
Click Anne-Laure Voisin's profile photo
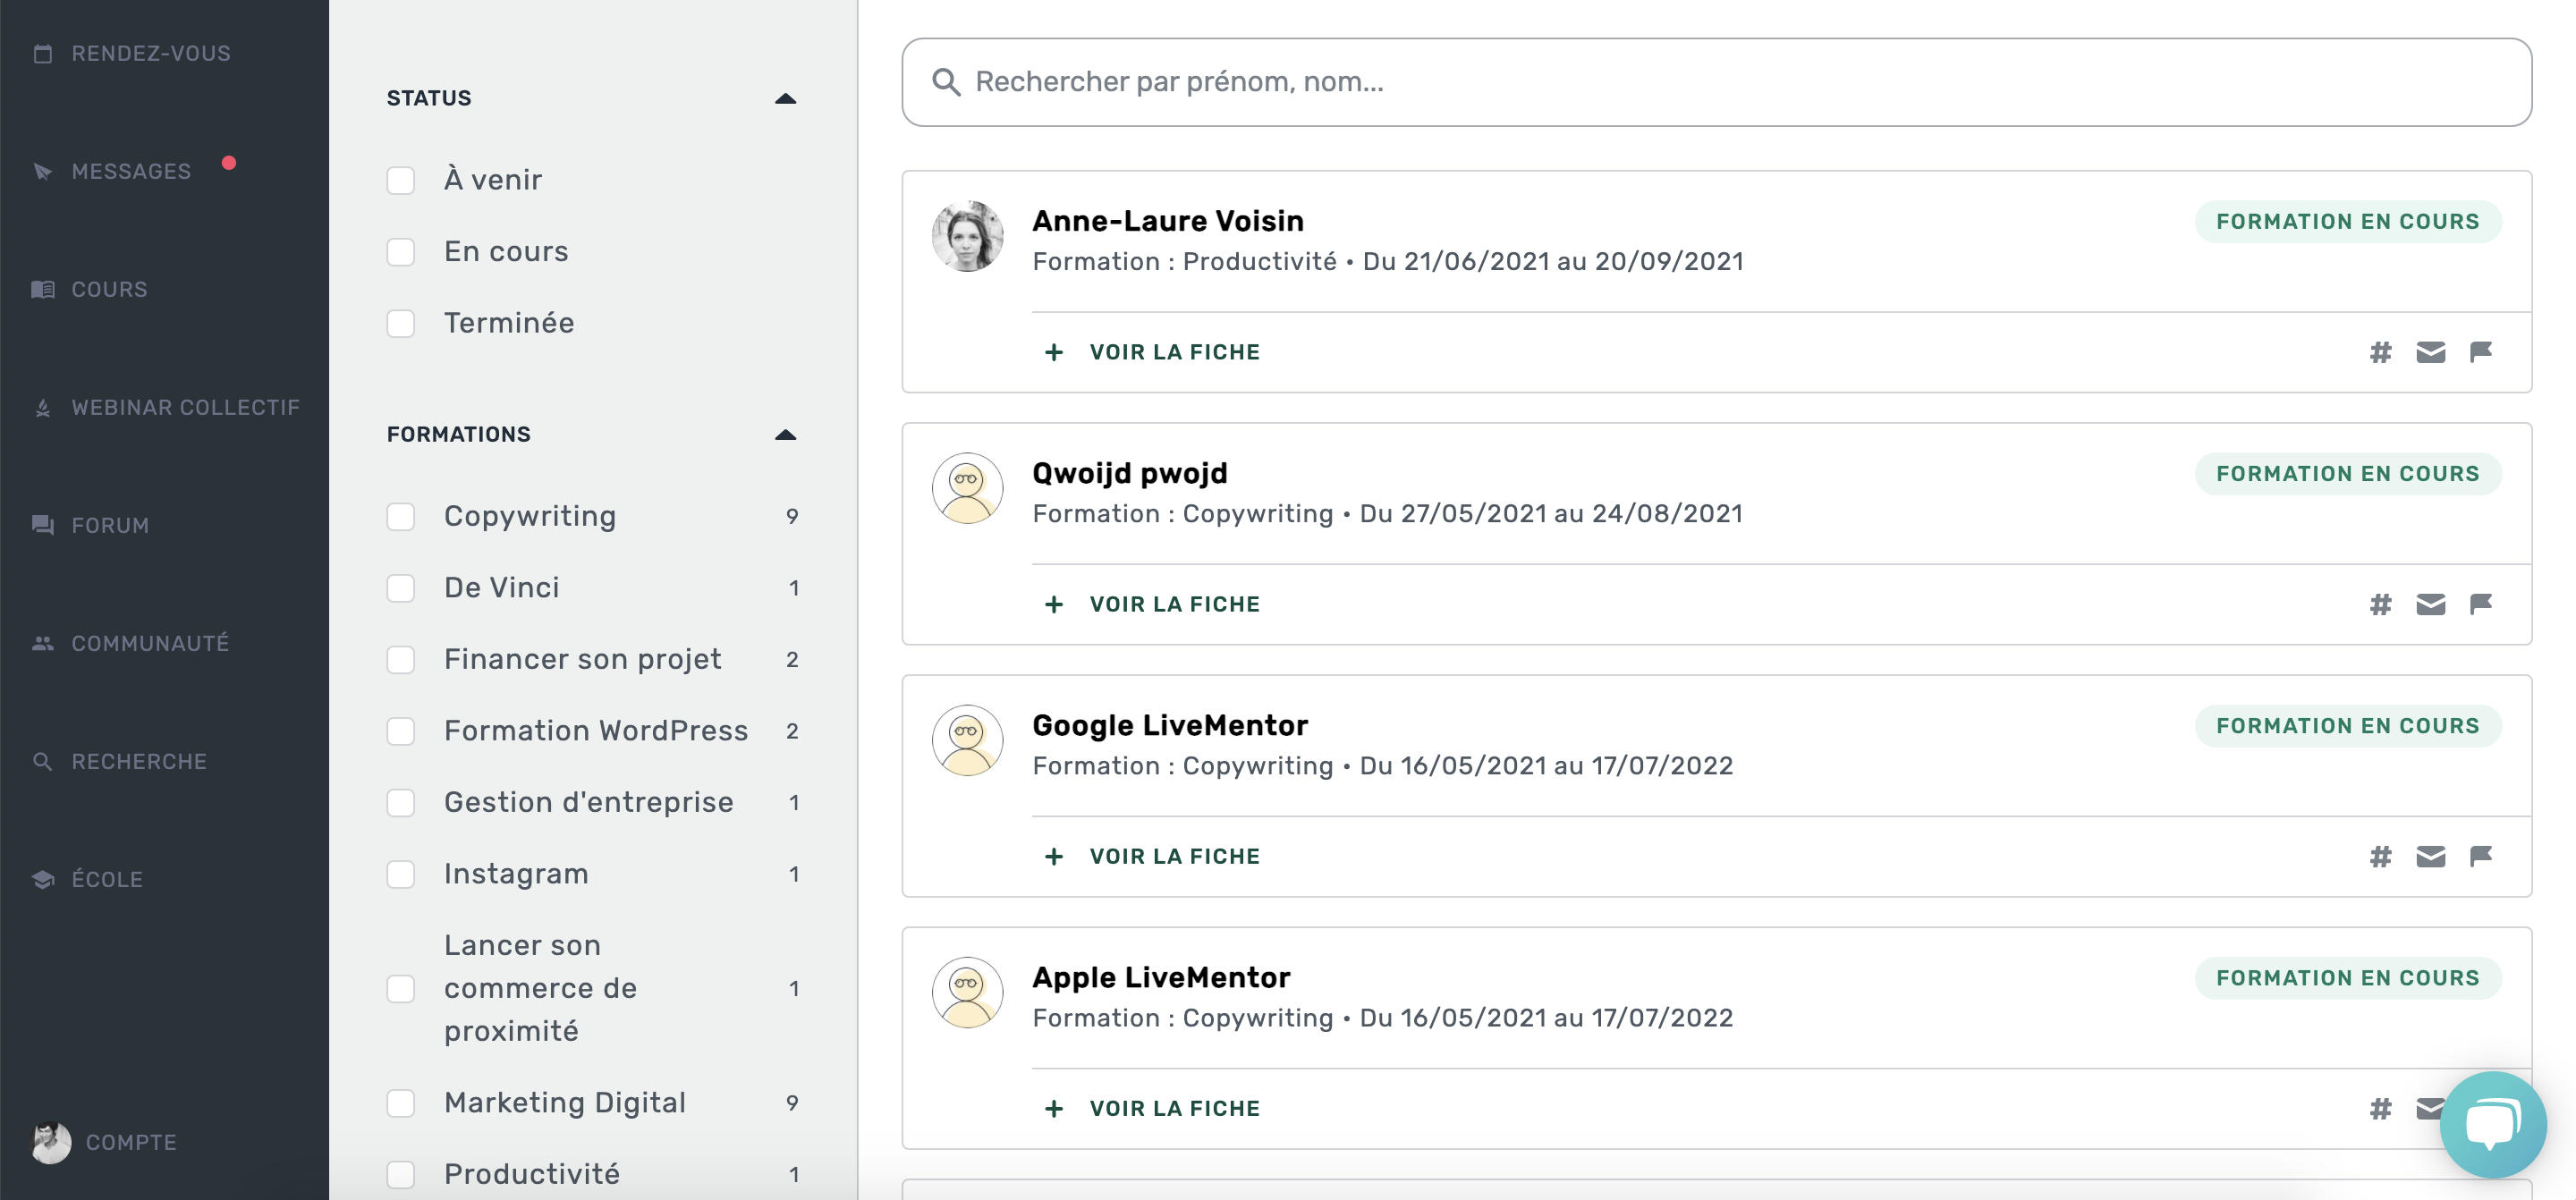point(967,236)
